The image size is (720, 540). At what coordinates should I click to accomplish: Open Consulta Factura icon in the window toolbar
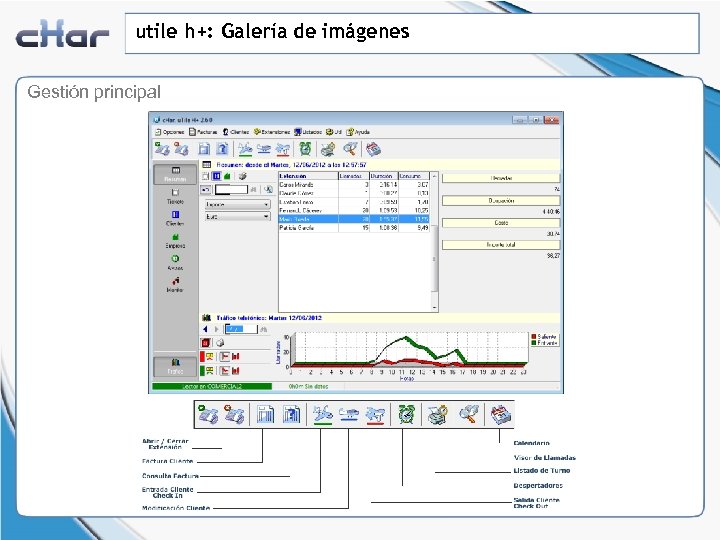222,149
